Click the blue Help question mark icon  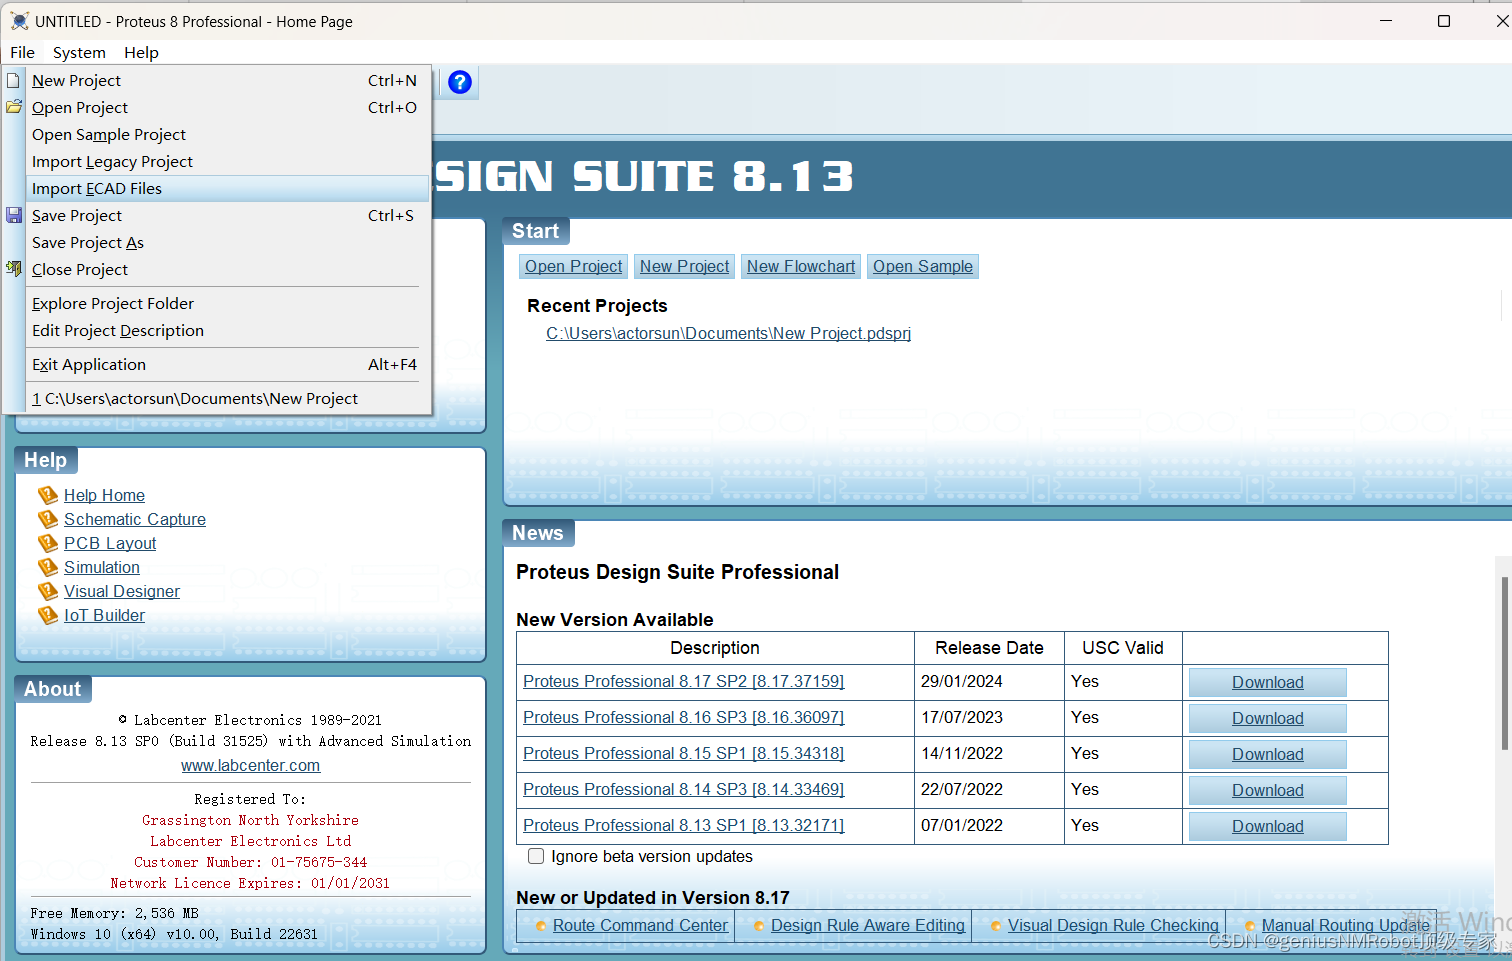tap(460, 82)
